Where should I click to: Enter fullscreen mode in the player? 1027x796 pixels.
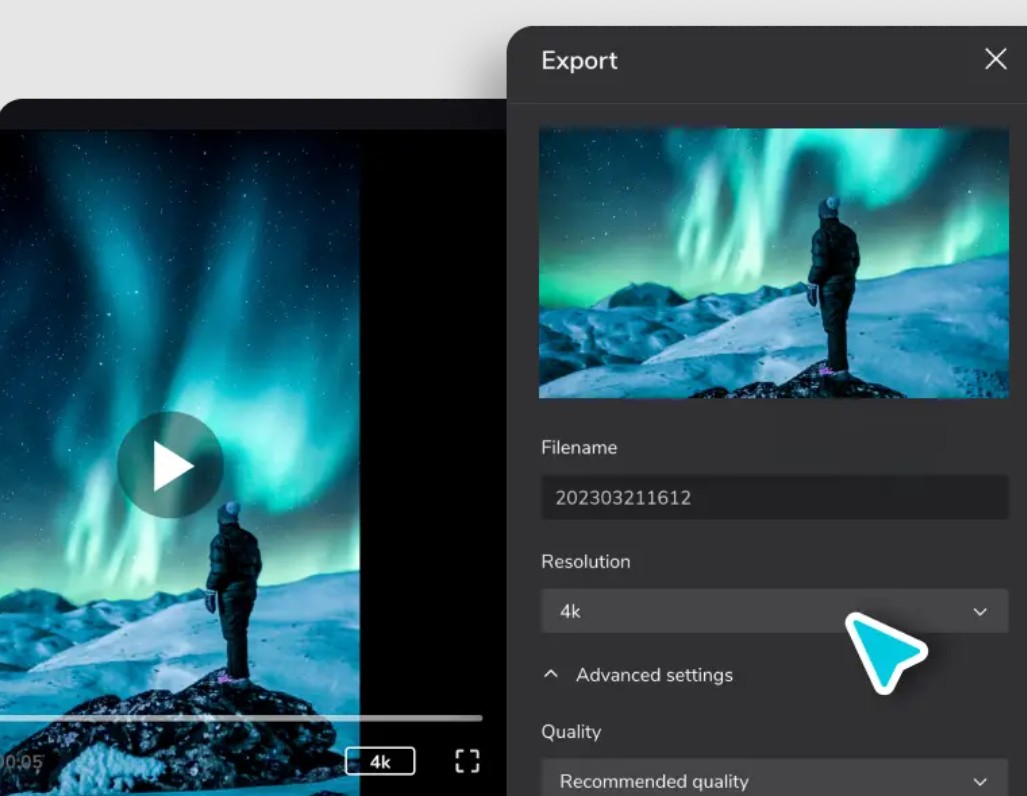[467, 761]
